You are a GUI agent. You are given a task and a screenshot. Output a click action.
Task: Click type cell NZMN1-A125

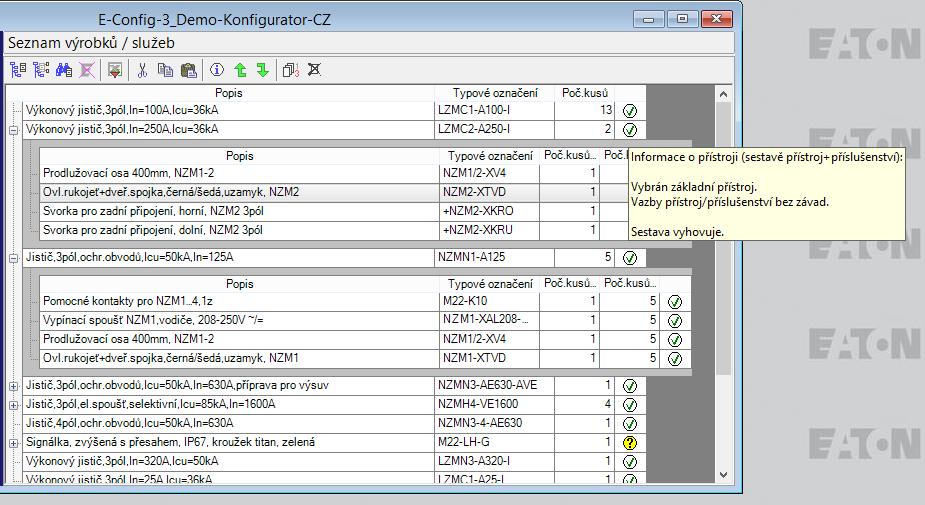[494, 257]
